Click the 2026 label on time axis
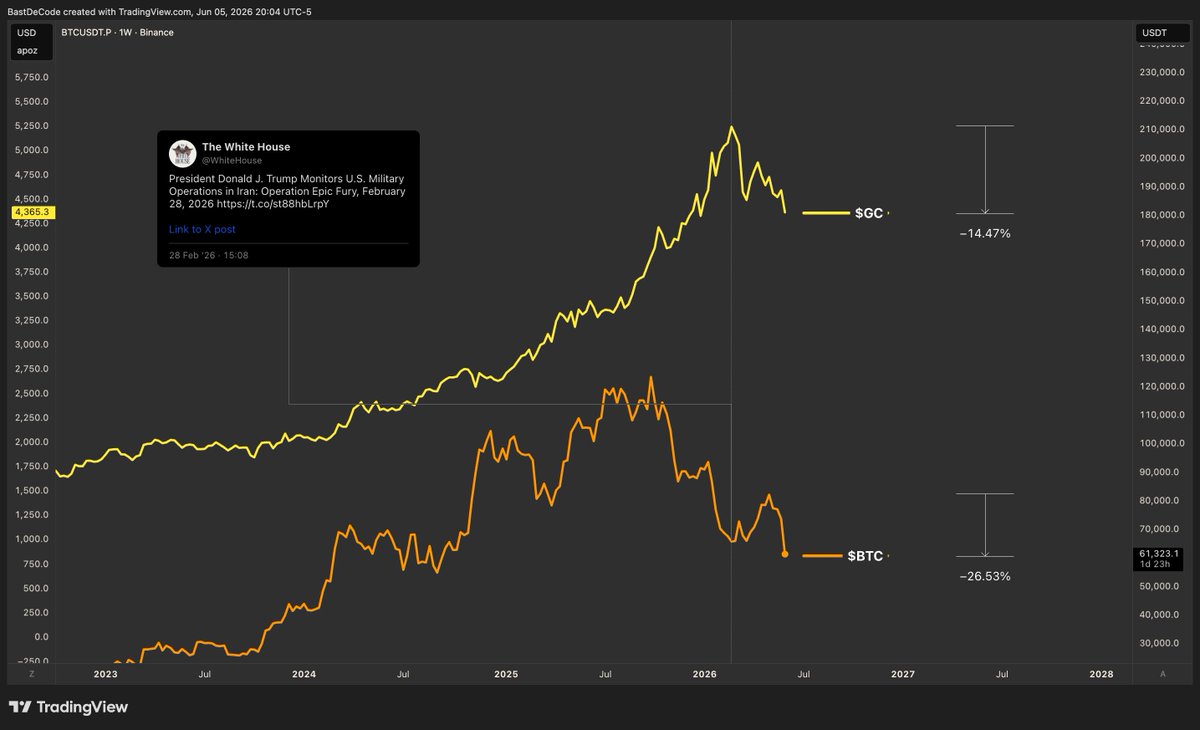The height and width of the screenshot is (730, 1200). point(704,675)
